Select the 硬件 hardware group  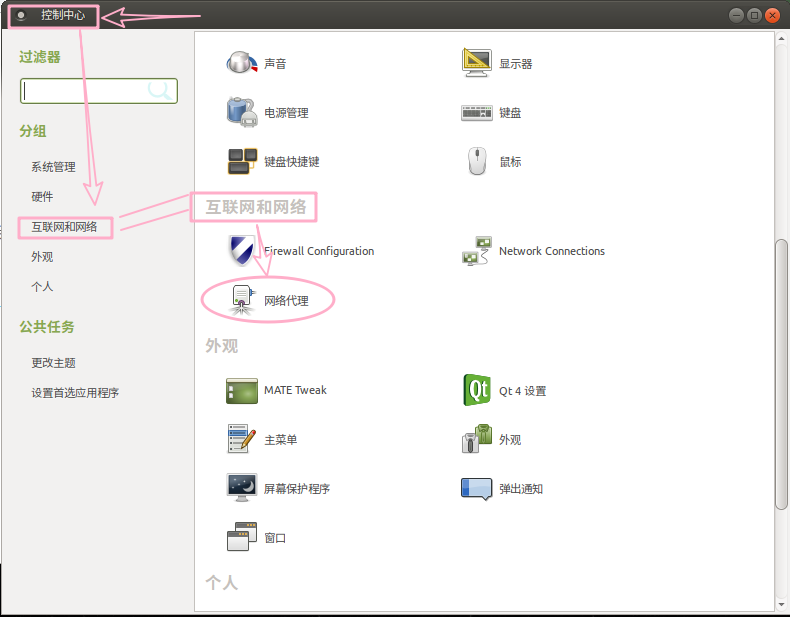click(42, 196)
